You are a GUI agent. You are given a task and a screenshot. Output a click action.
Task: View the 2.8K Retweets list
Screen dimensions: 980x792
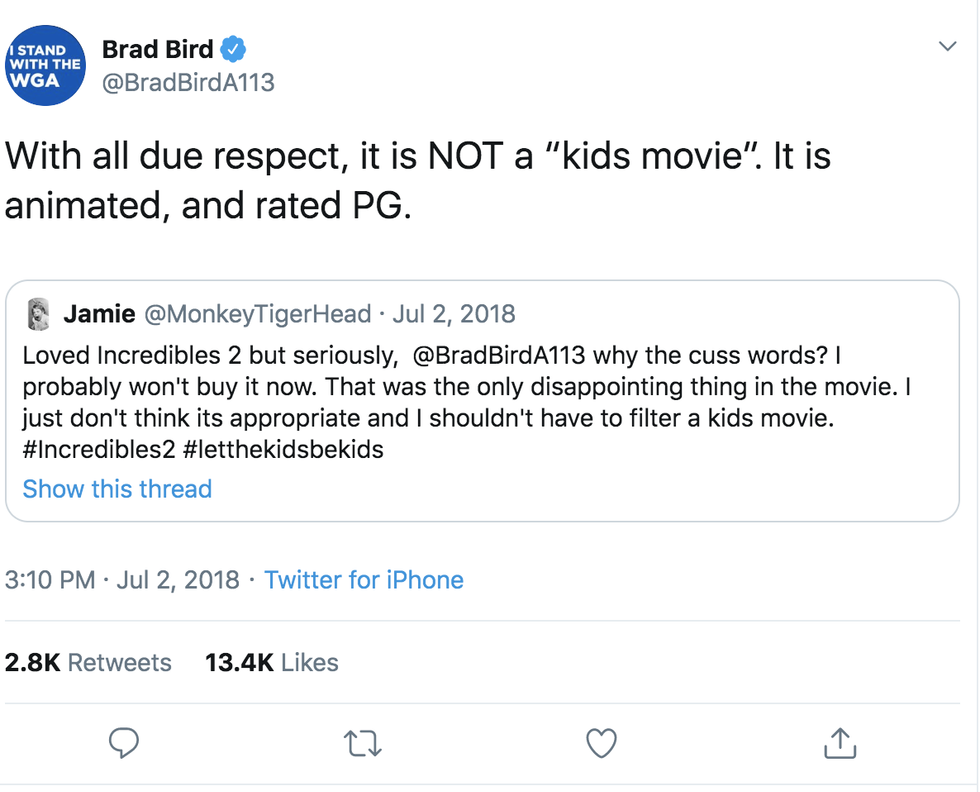pos(88,662)
